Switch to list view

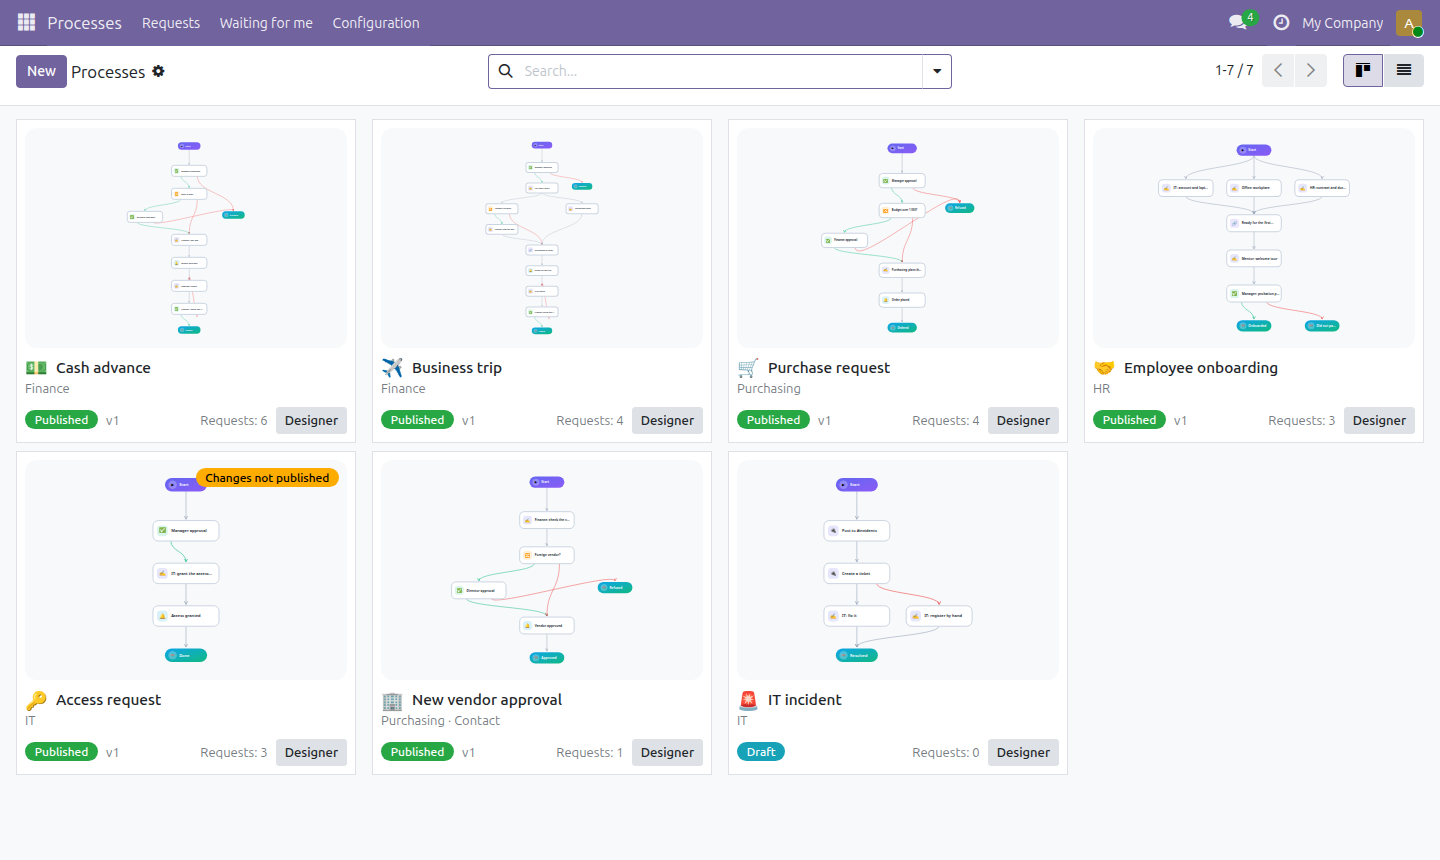pyautogui.click(x=1404, y=70)
